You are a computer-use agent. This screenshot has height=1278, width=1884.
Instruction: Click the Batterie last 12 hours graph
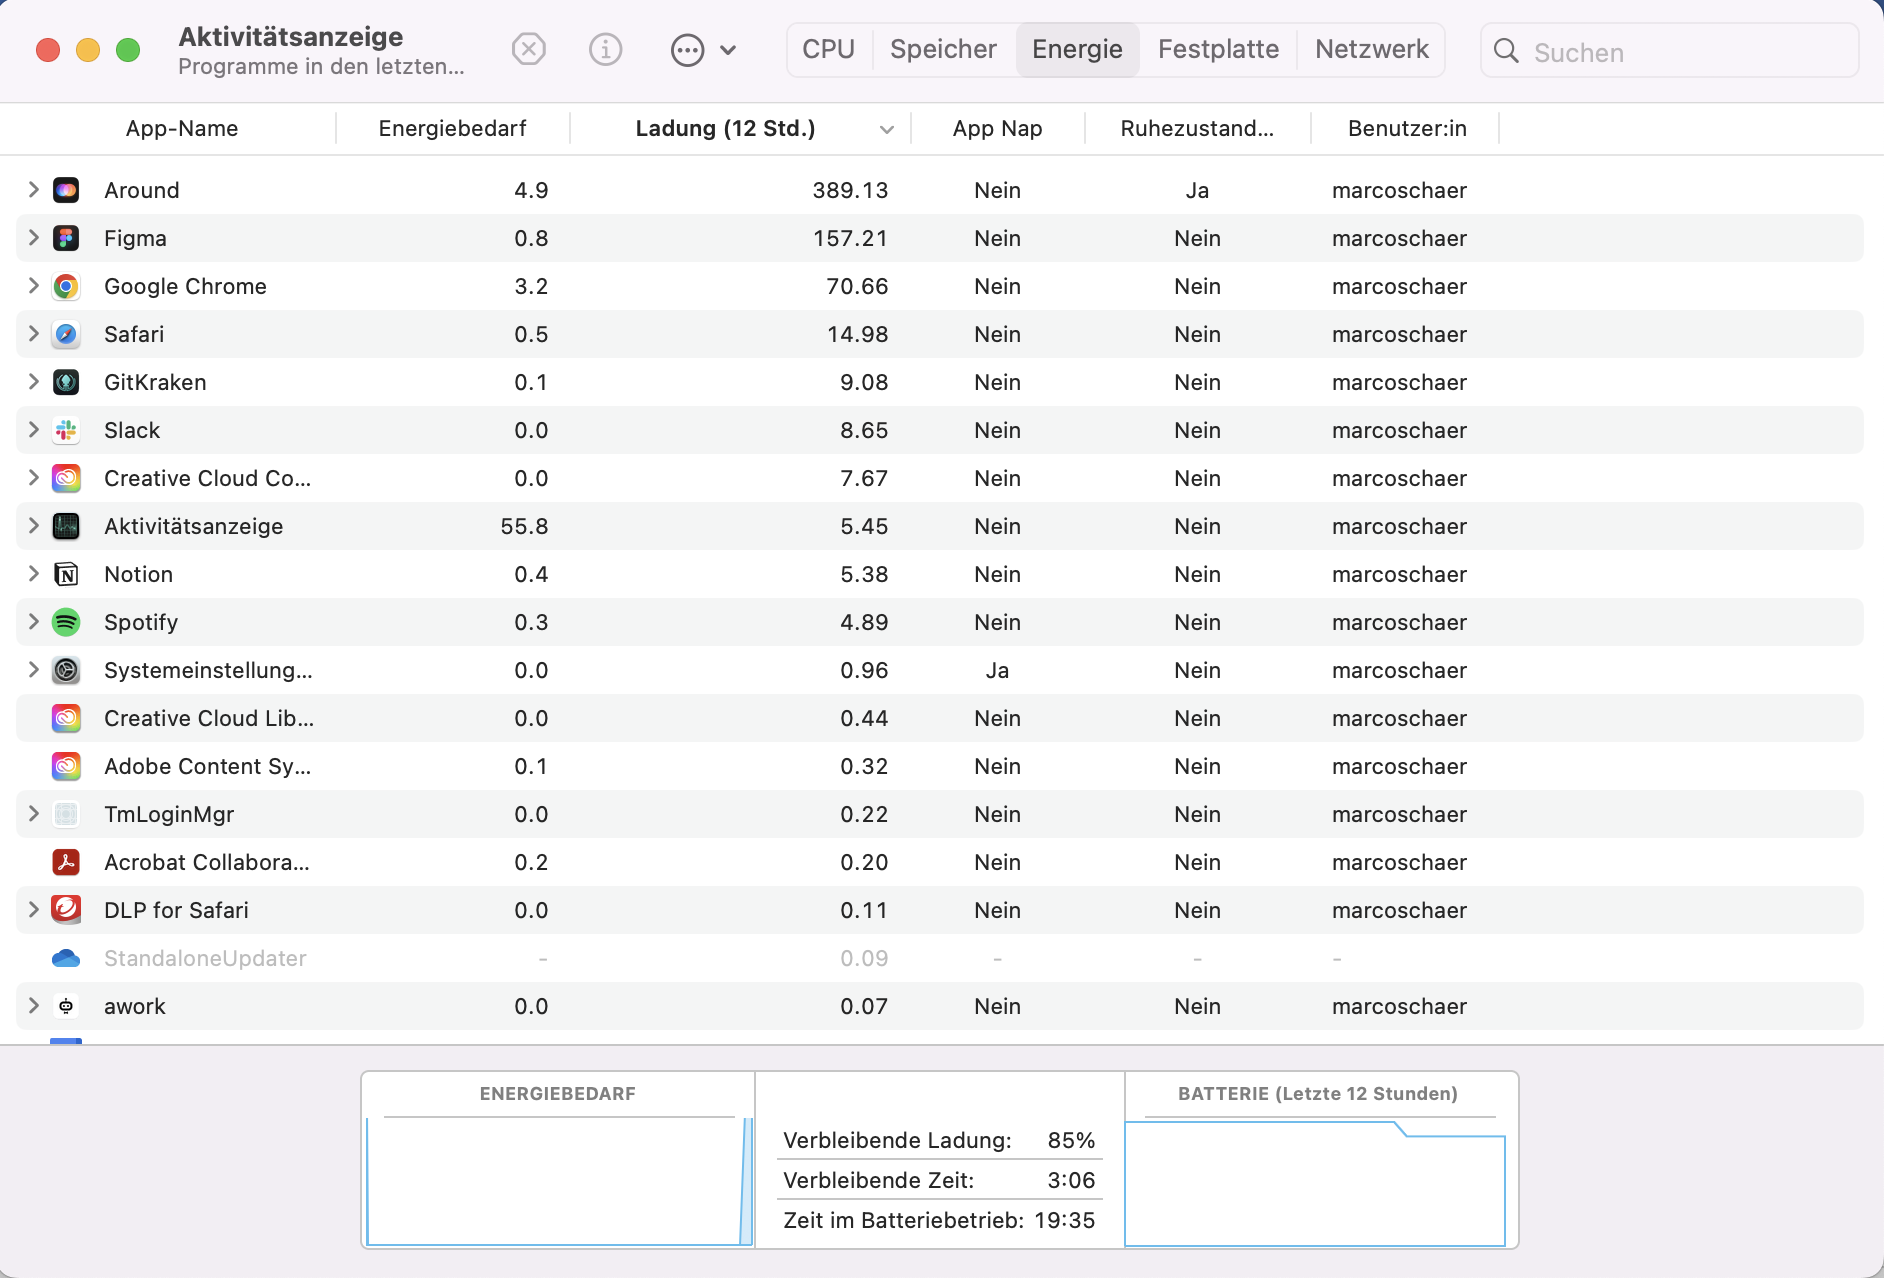(x=1315, y=1183)
